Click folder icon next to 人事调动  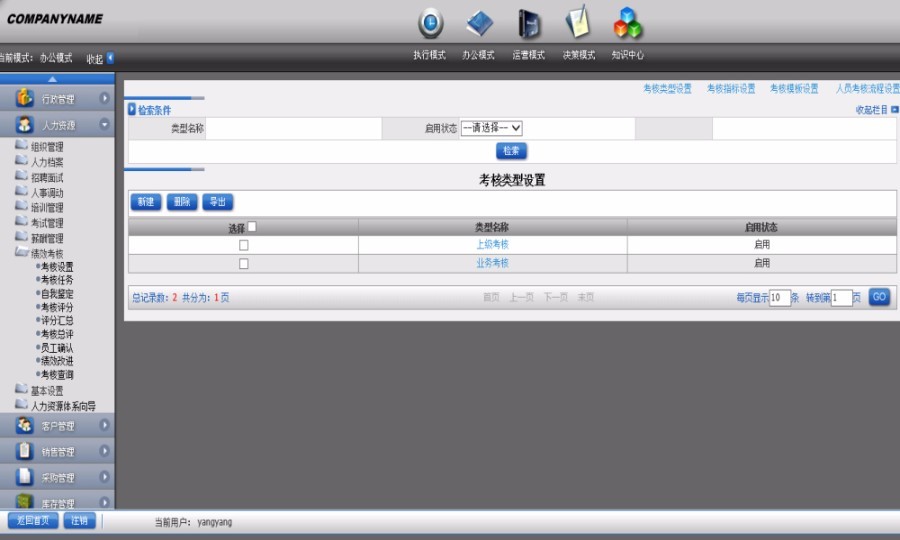21,190
